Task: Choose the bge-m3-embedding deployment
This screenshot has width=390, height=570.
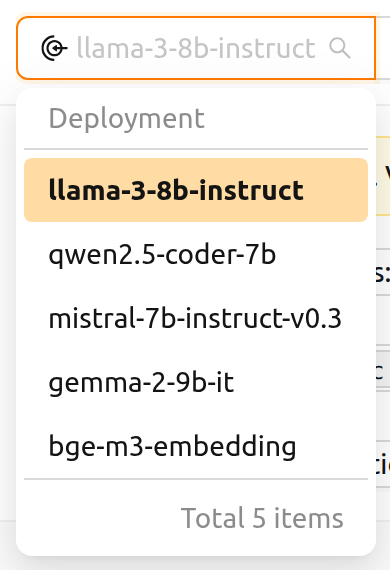Action: point(196,446)
